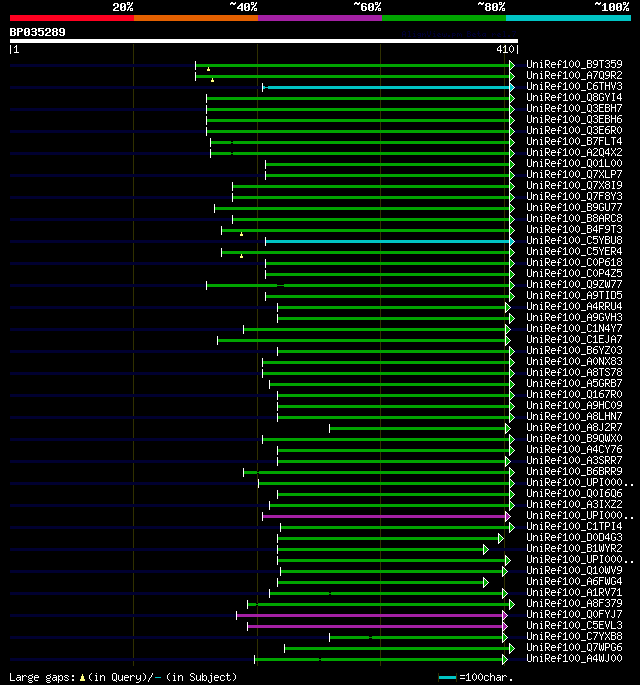640x685 pixels.
Task: Select the UniRef100_A1RV71 label
Action: click(x=574, y=592)
